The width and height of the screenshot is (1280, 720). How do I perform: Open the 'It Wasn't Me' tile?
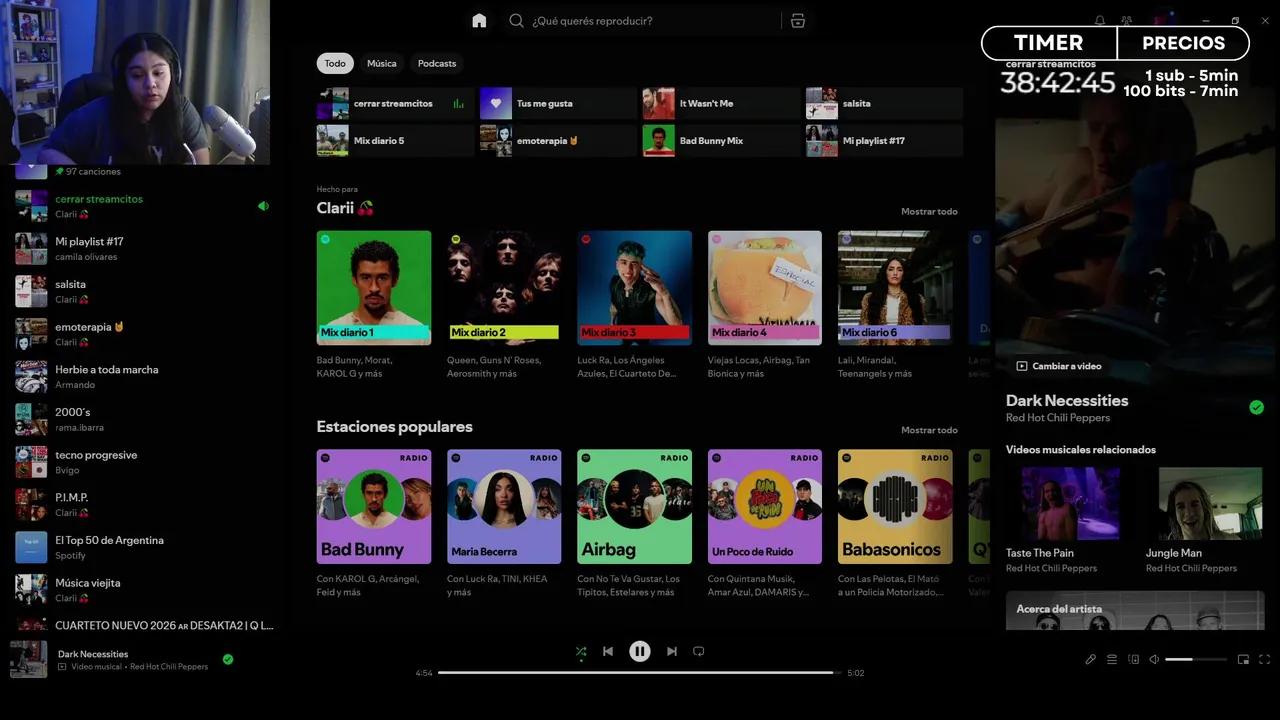721,104
